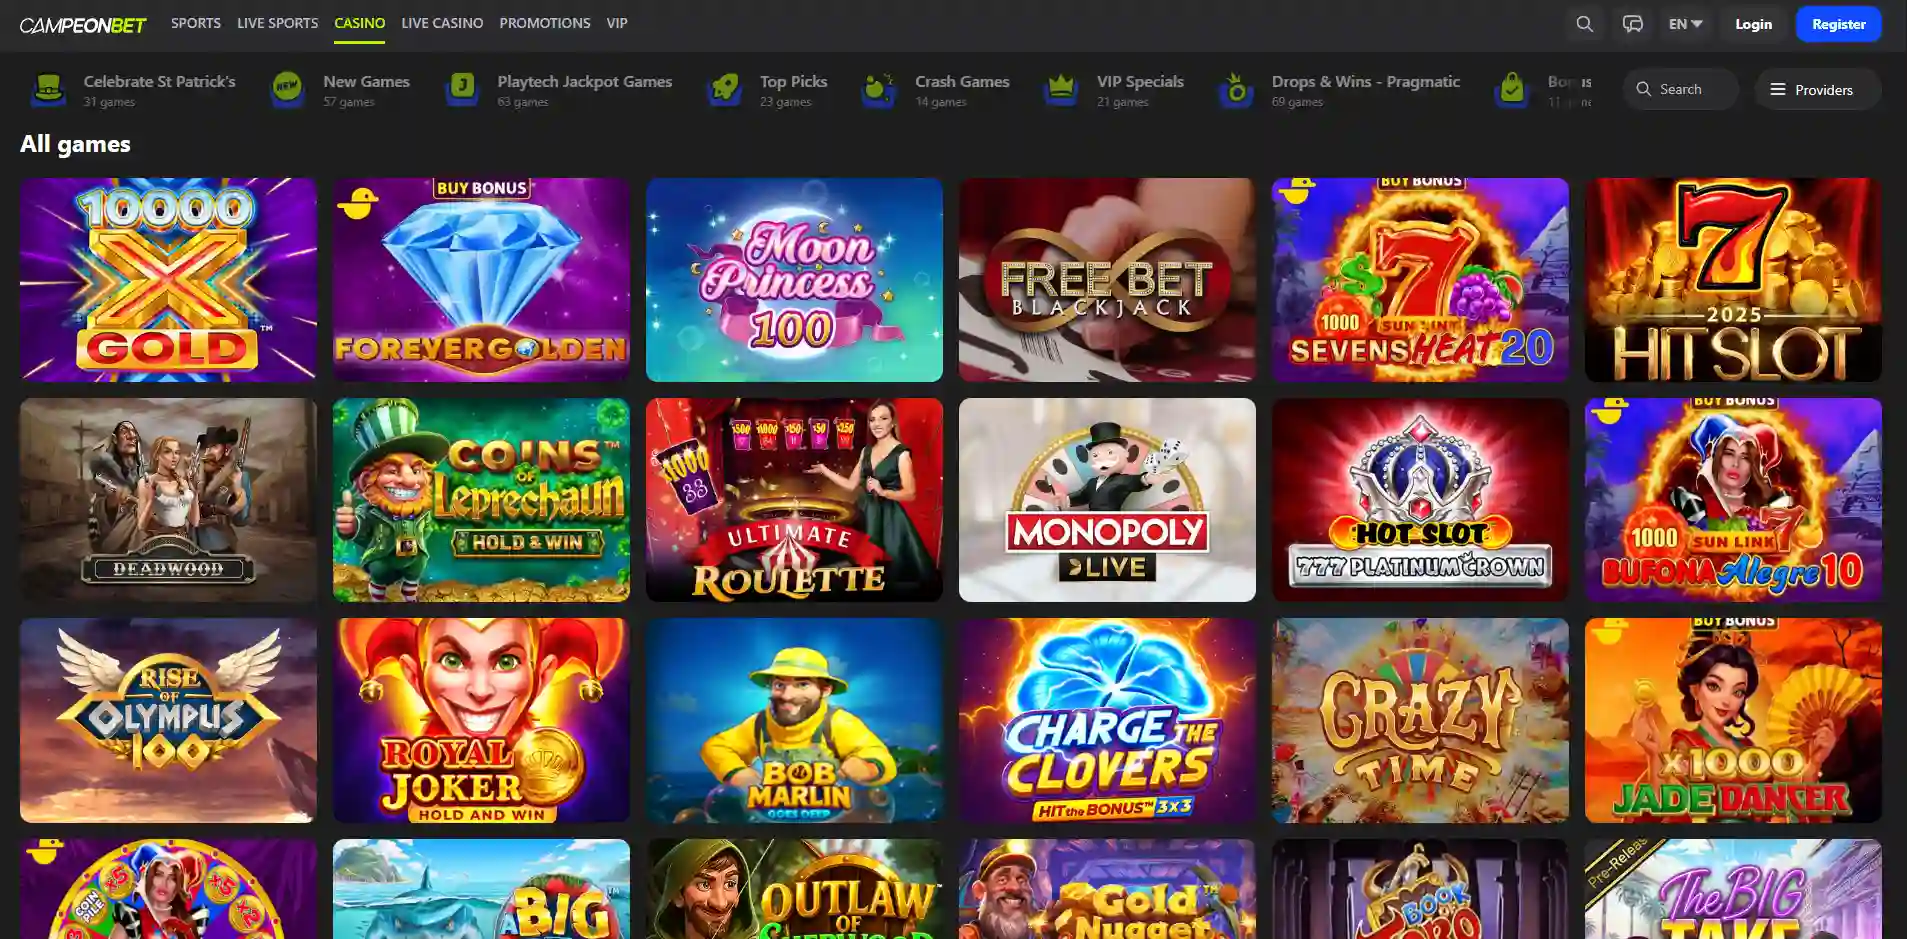Select the New Games badge icon
The height and width of the screenshot is (939, 1907).
point(288,90)
